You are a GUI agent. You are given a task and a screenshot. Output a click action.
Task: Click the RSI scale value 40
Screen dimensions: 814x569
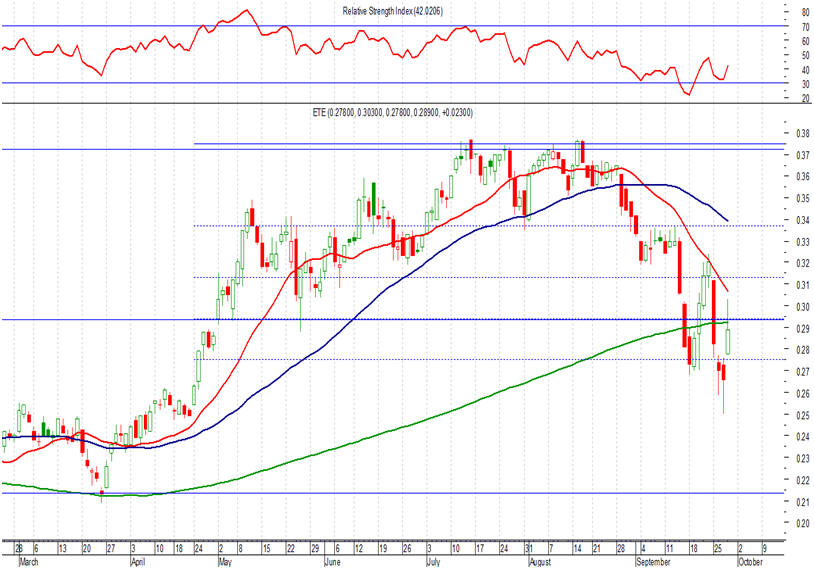coord(806,70)
